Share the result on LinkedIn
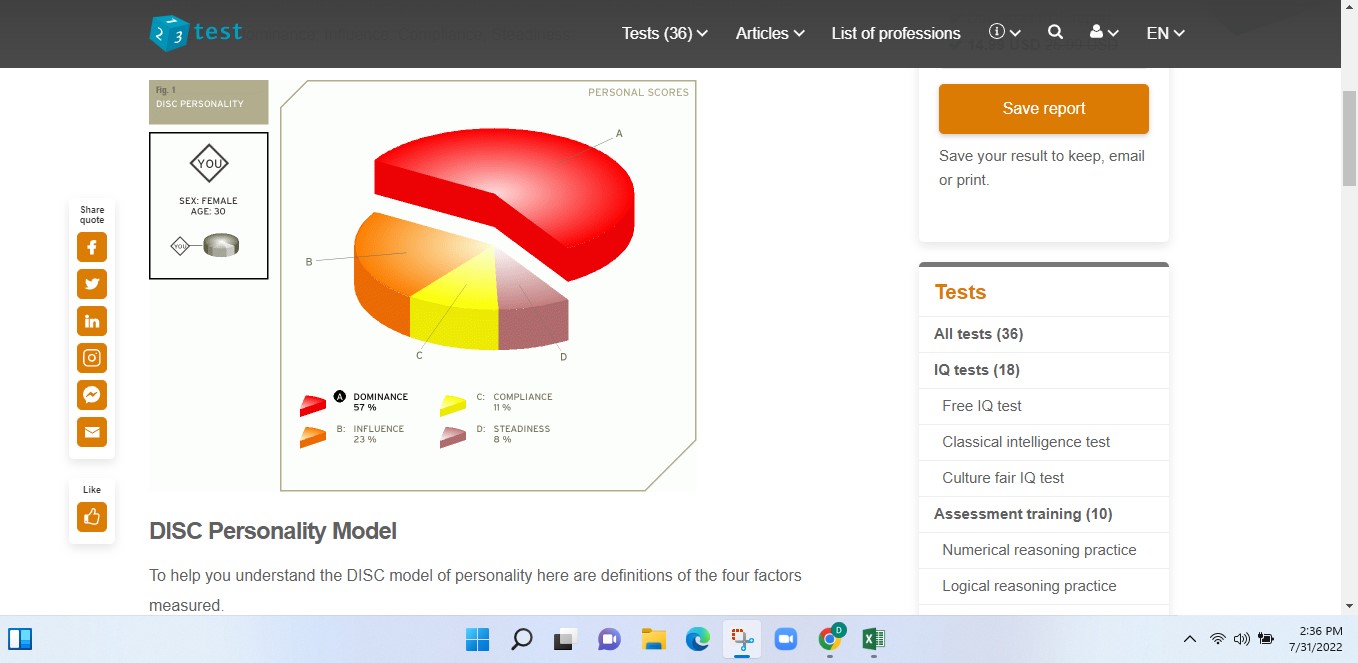 91,321
